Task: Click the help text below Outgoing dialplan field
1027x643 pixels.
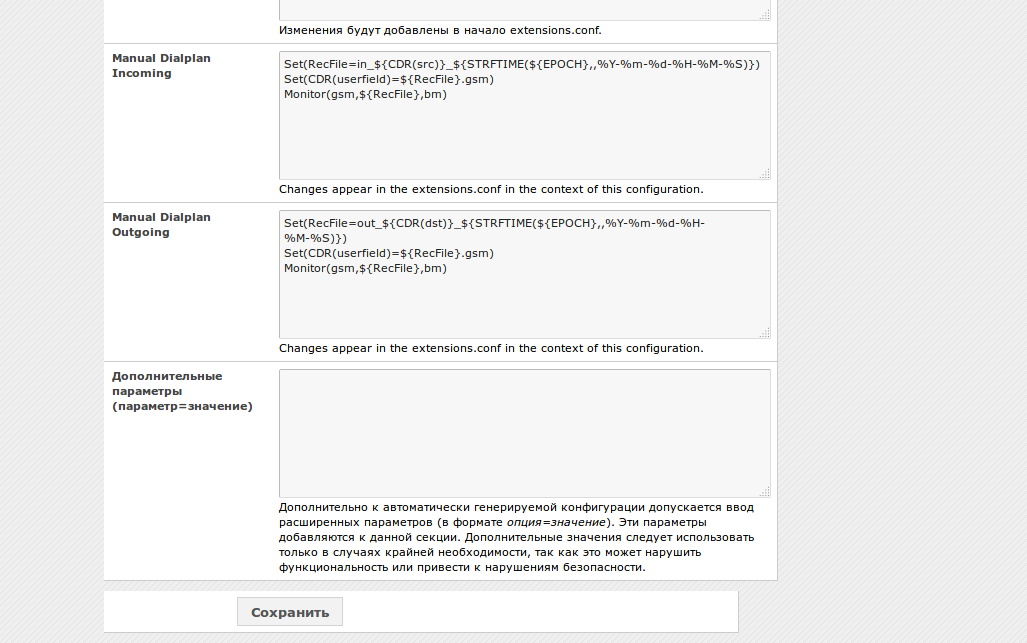Action: pyautogui.click(x=491, y=348)
